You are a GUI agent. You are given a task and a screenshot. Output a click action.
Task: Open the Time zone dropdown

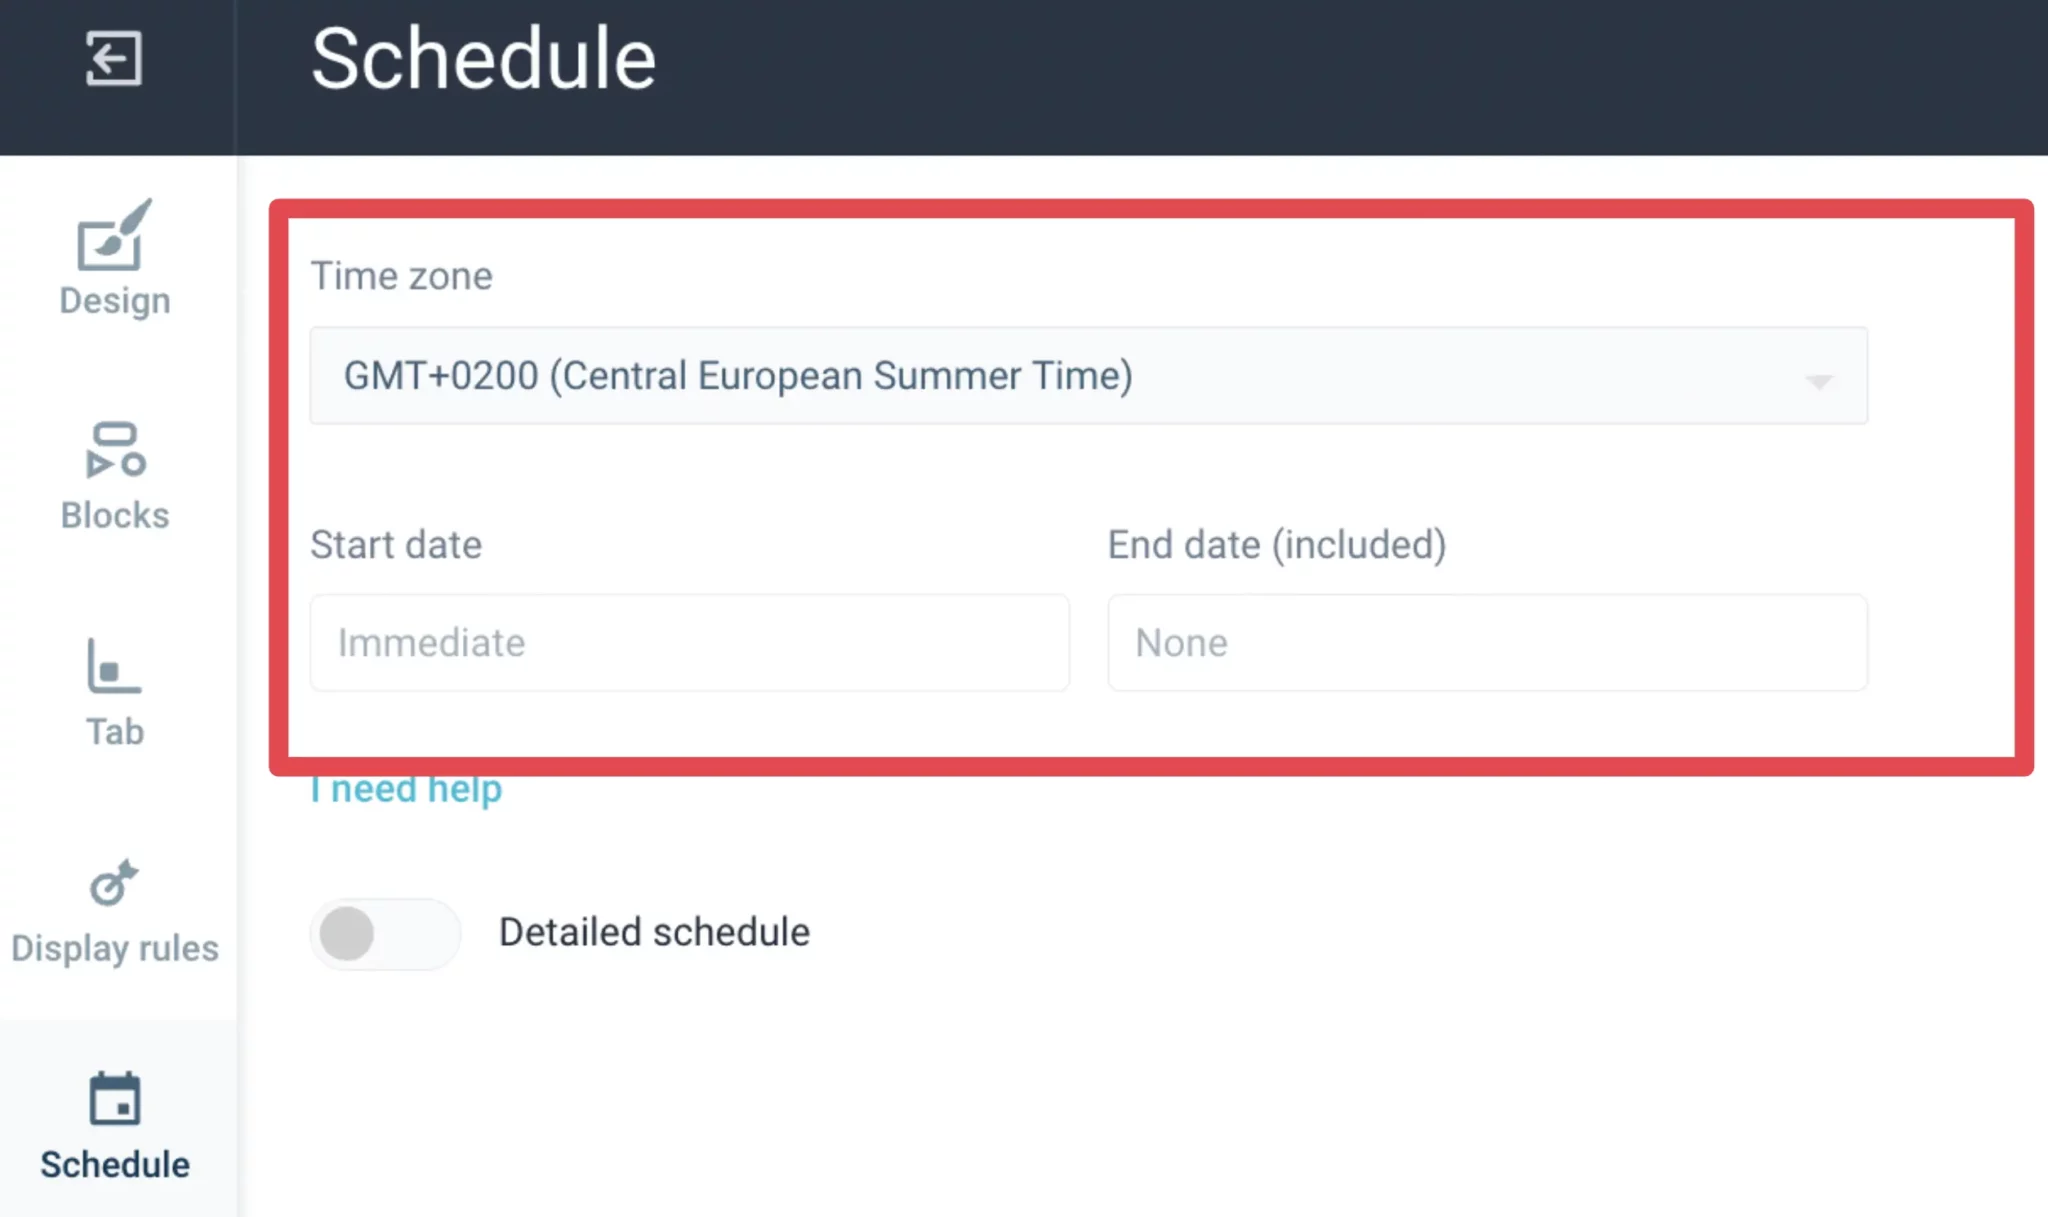click(x=1087, y=376)
